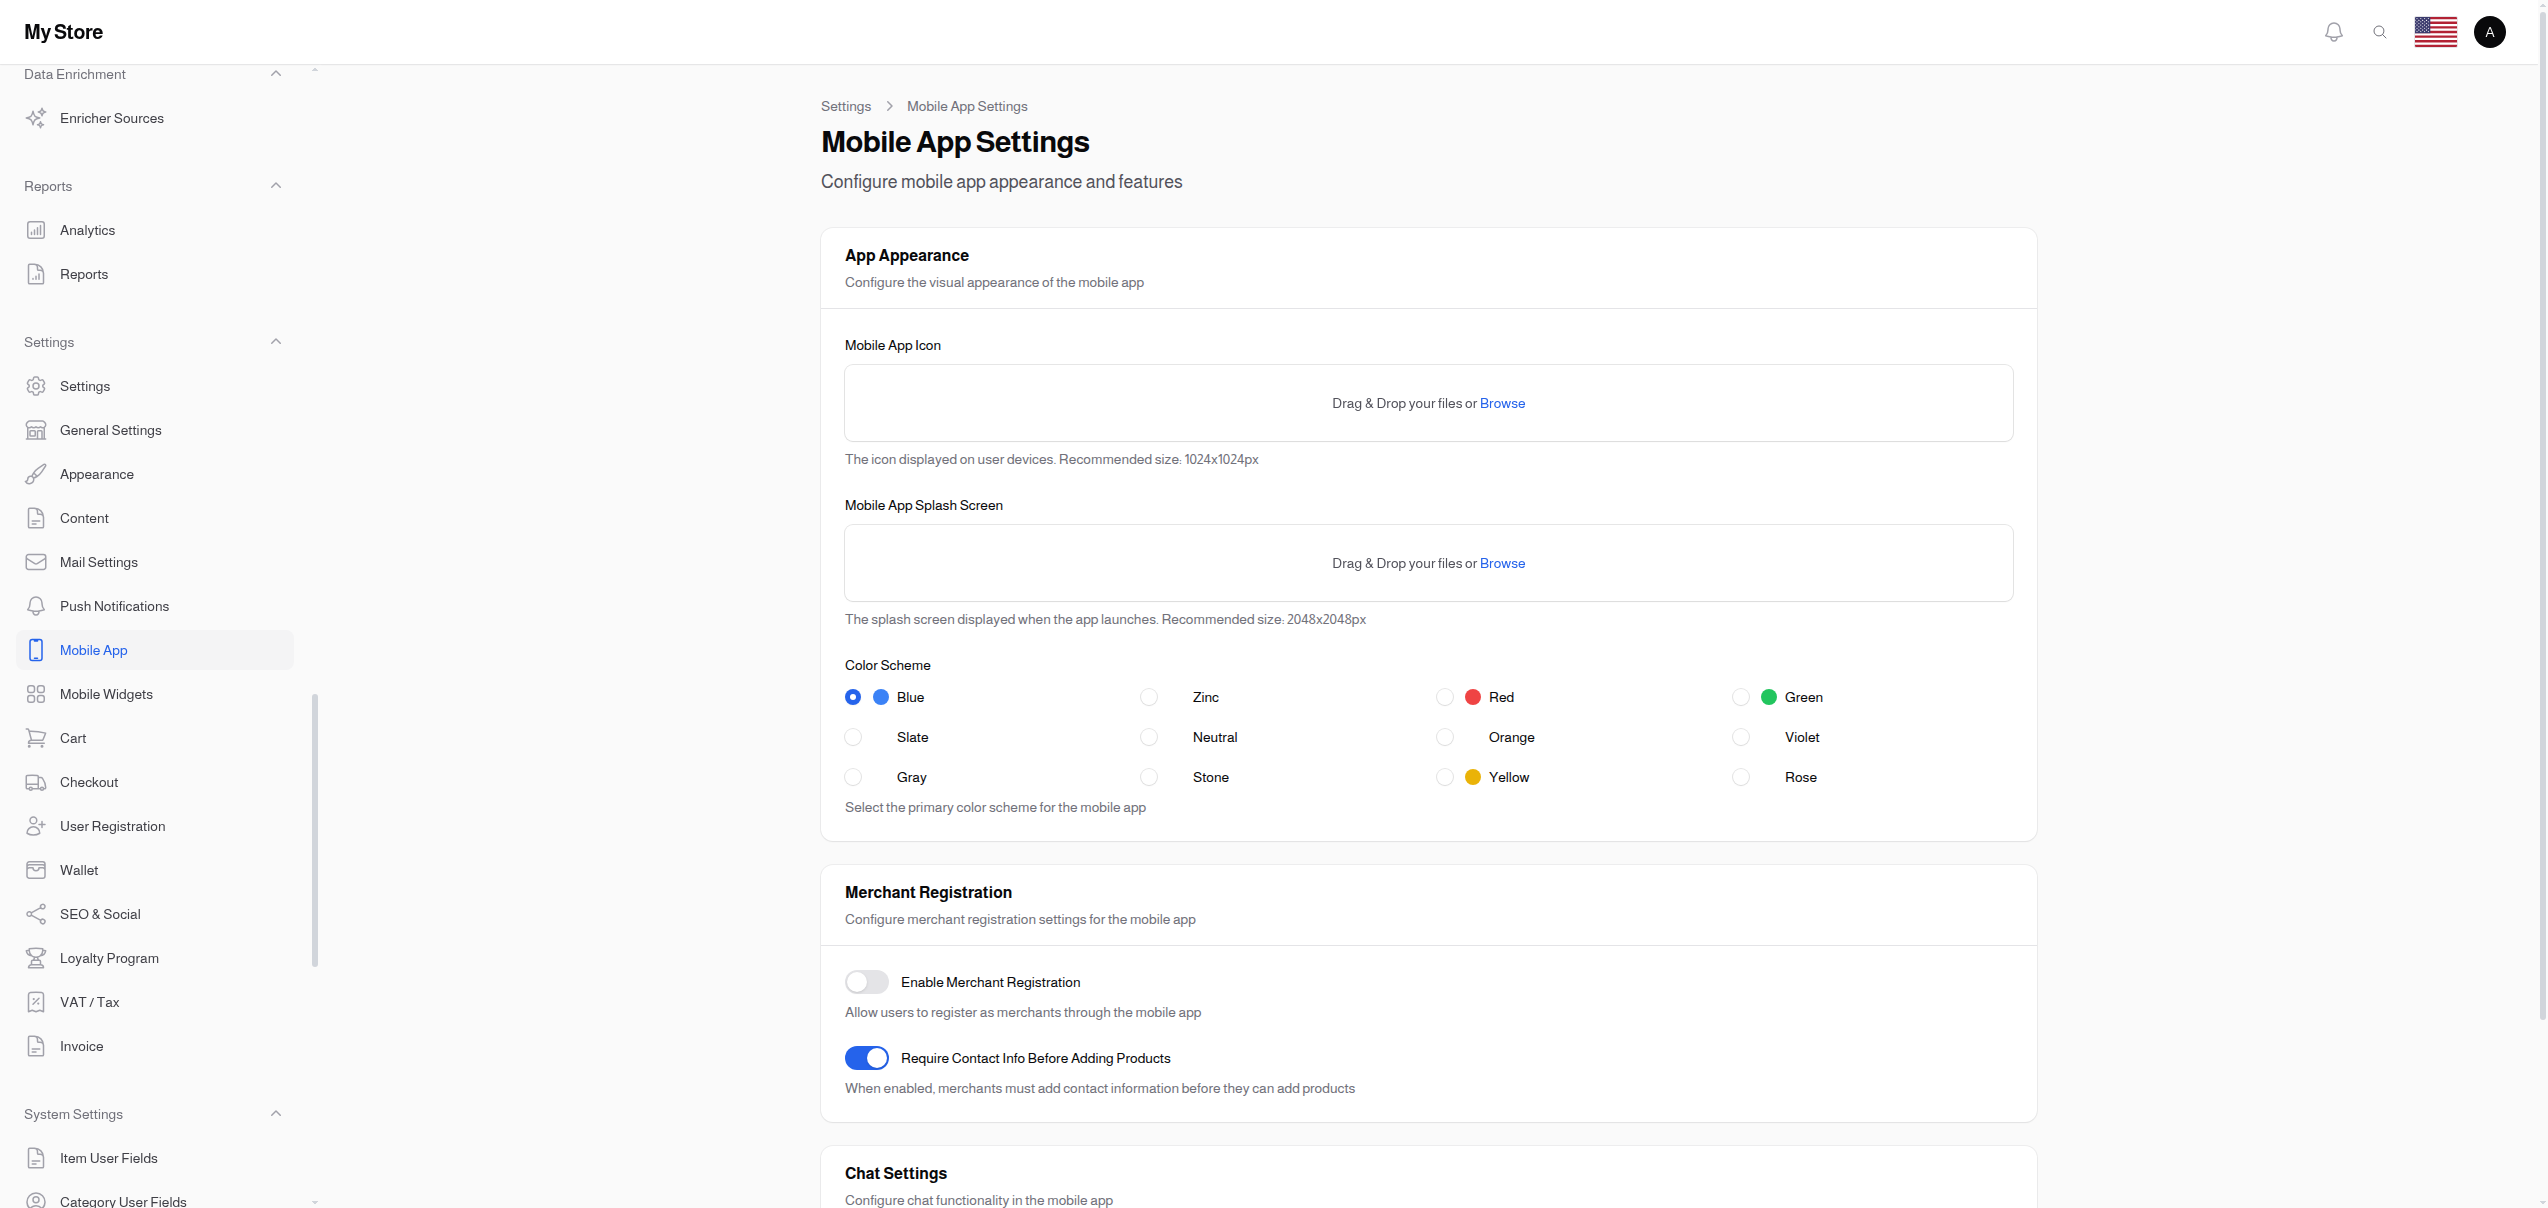2548x1208 pixels.
Task: Collapse the System Settings section
Action: 276,1113
